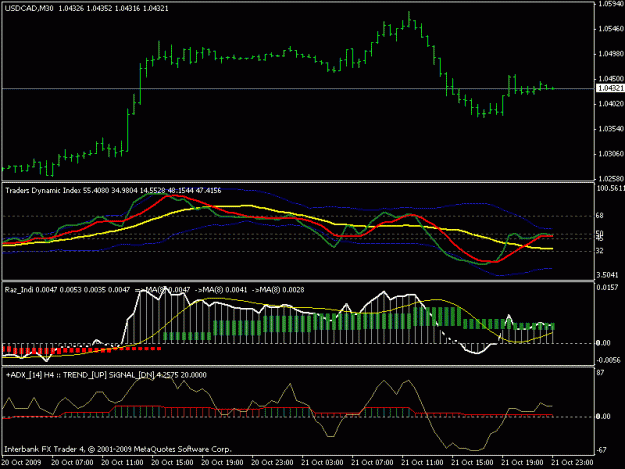Click the 21 Oct 03:00 time label
Viewport: 625px width, 469px height.
point(322,462)
